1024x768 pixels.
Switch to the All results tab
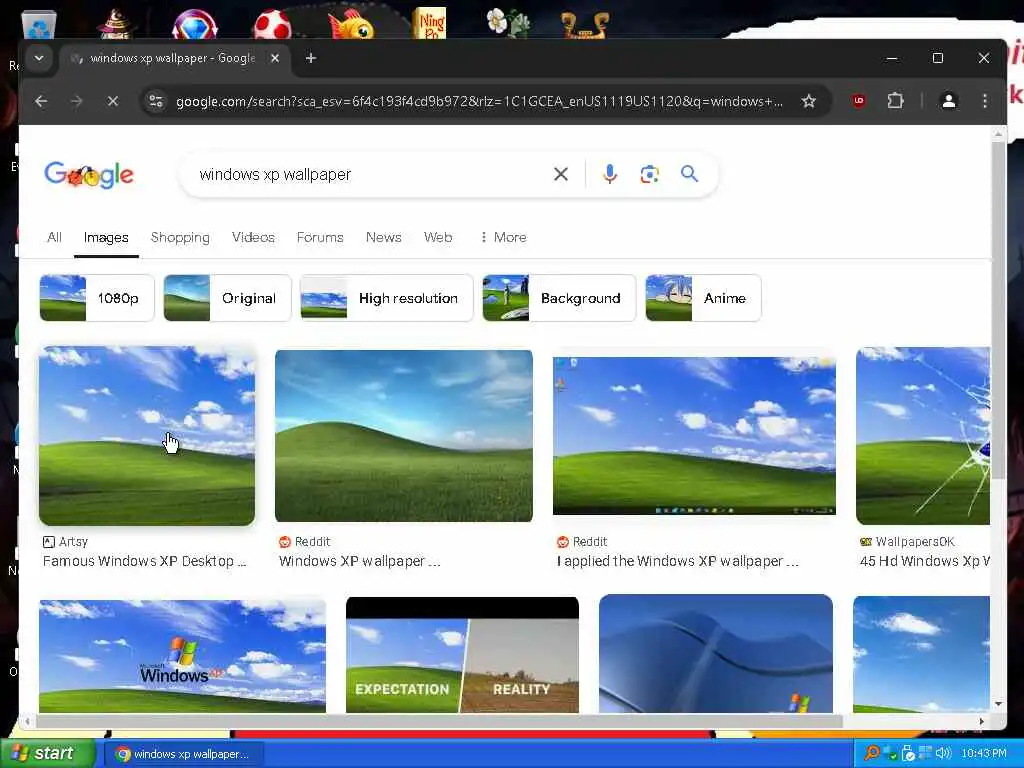click(x=54, y=237)
